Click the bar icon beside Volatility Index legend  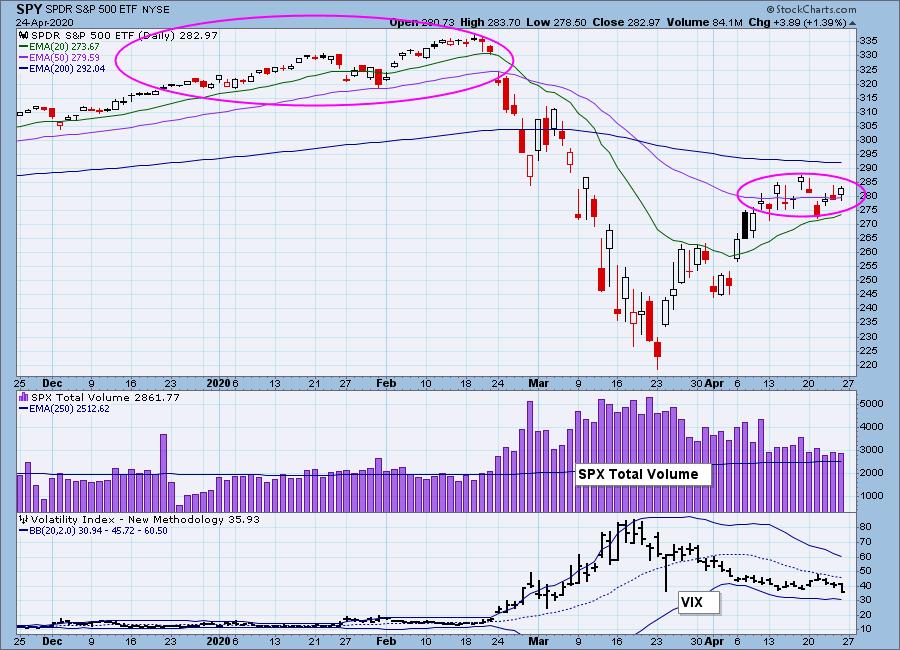[24, 519]
